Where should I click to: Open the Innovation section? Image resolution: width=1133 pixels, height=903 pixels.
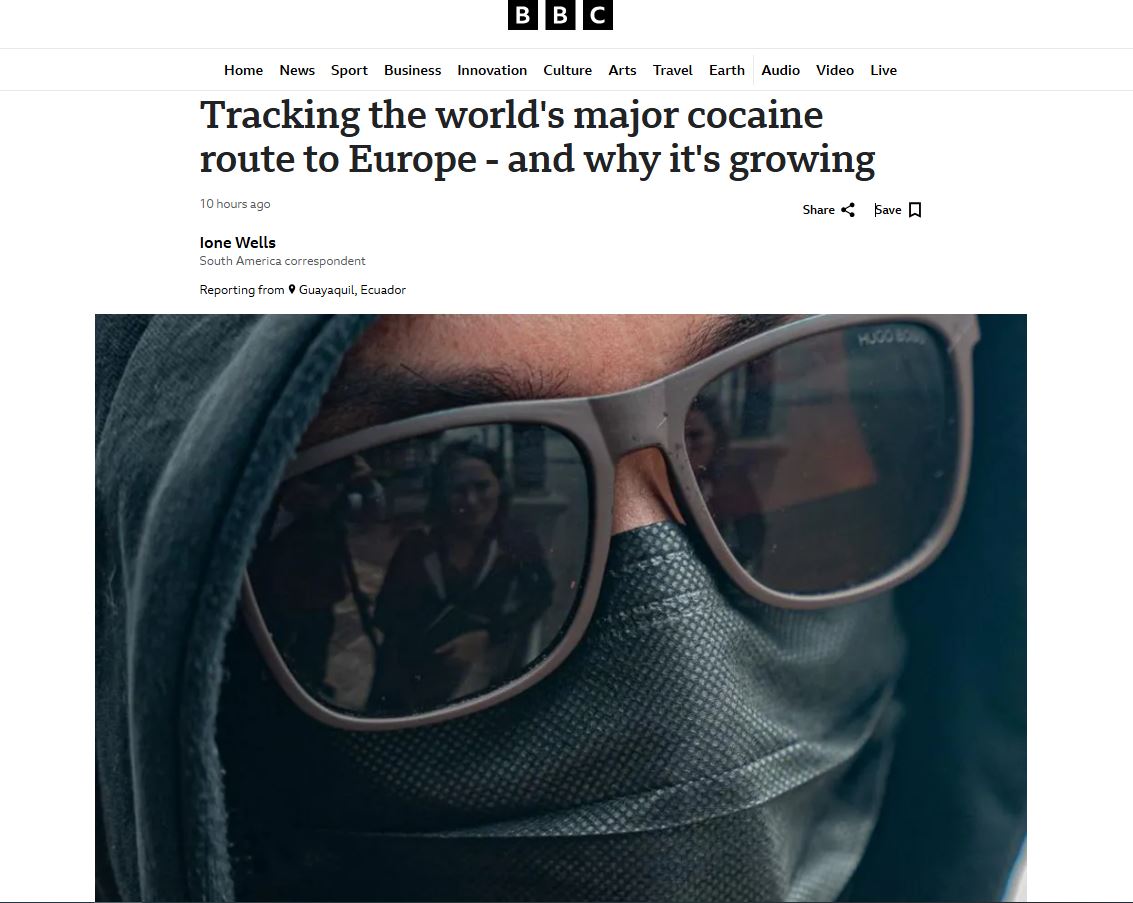(492, 70)
